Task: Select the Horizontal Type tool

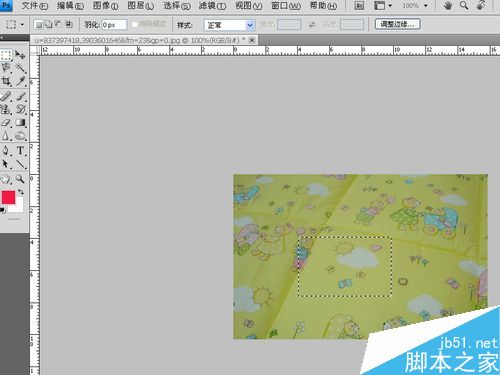Action: [20, 150]
